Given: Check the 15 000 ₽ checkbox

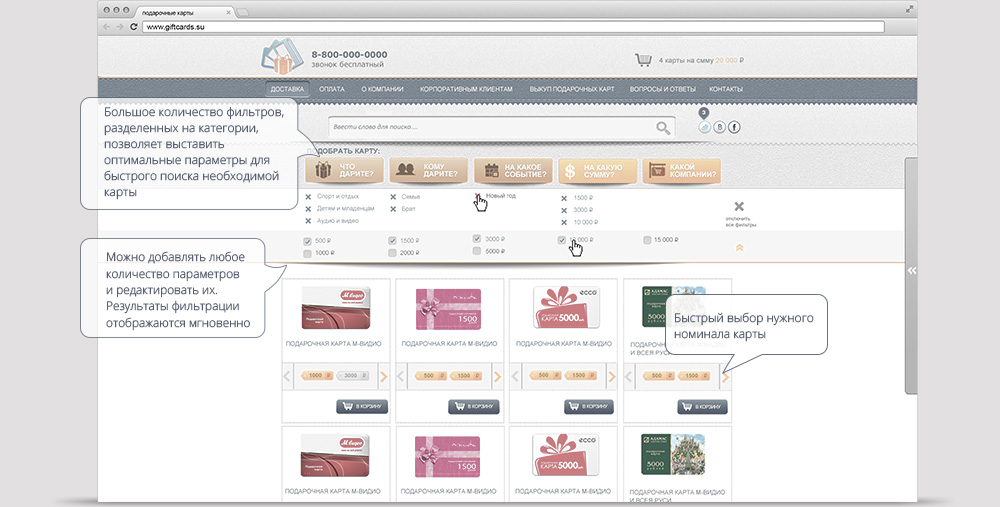Looking at the screenshot, I should 647,240.
